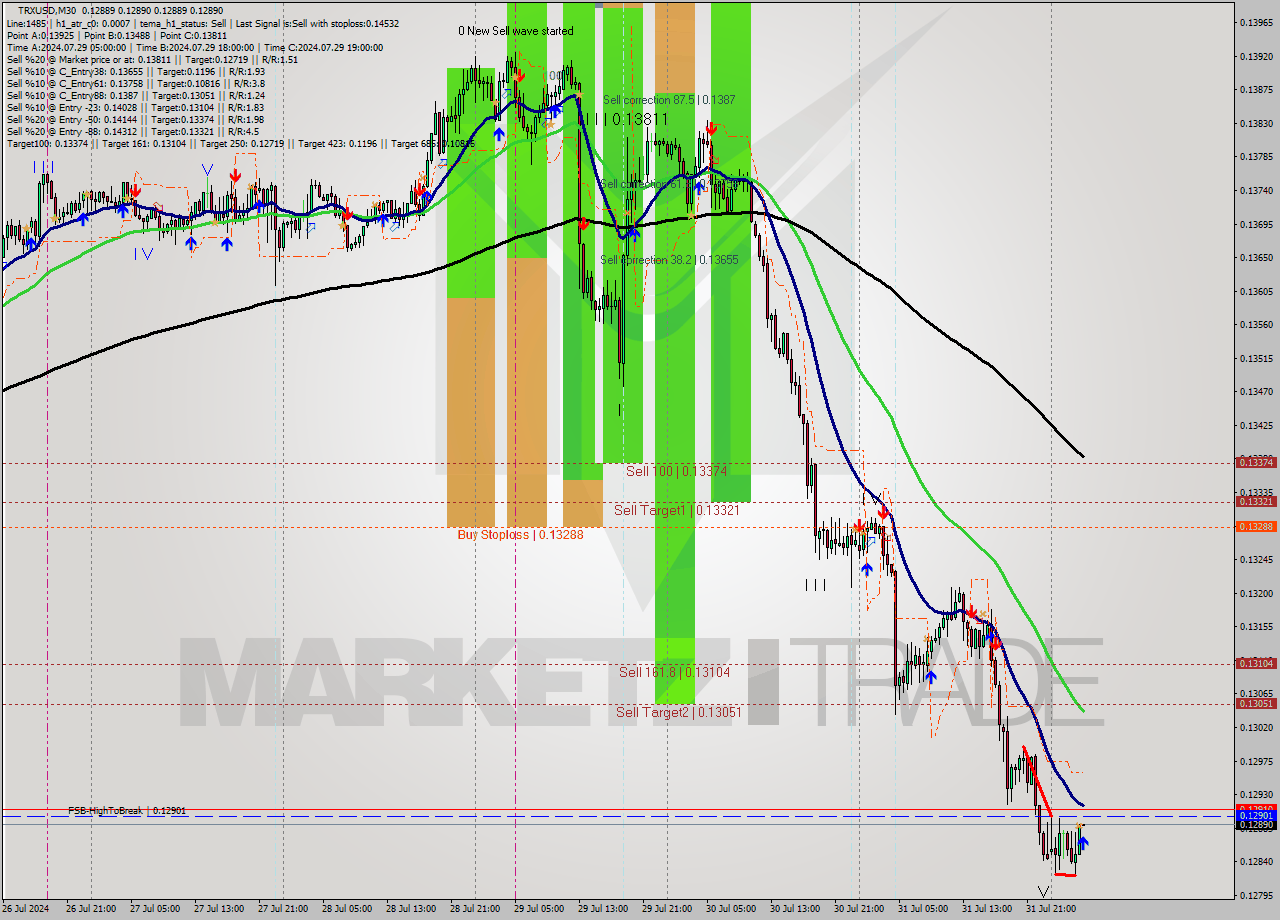
Task: Click the 0.13245 price scale value
Action: pos(1256,559)
